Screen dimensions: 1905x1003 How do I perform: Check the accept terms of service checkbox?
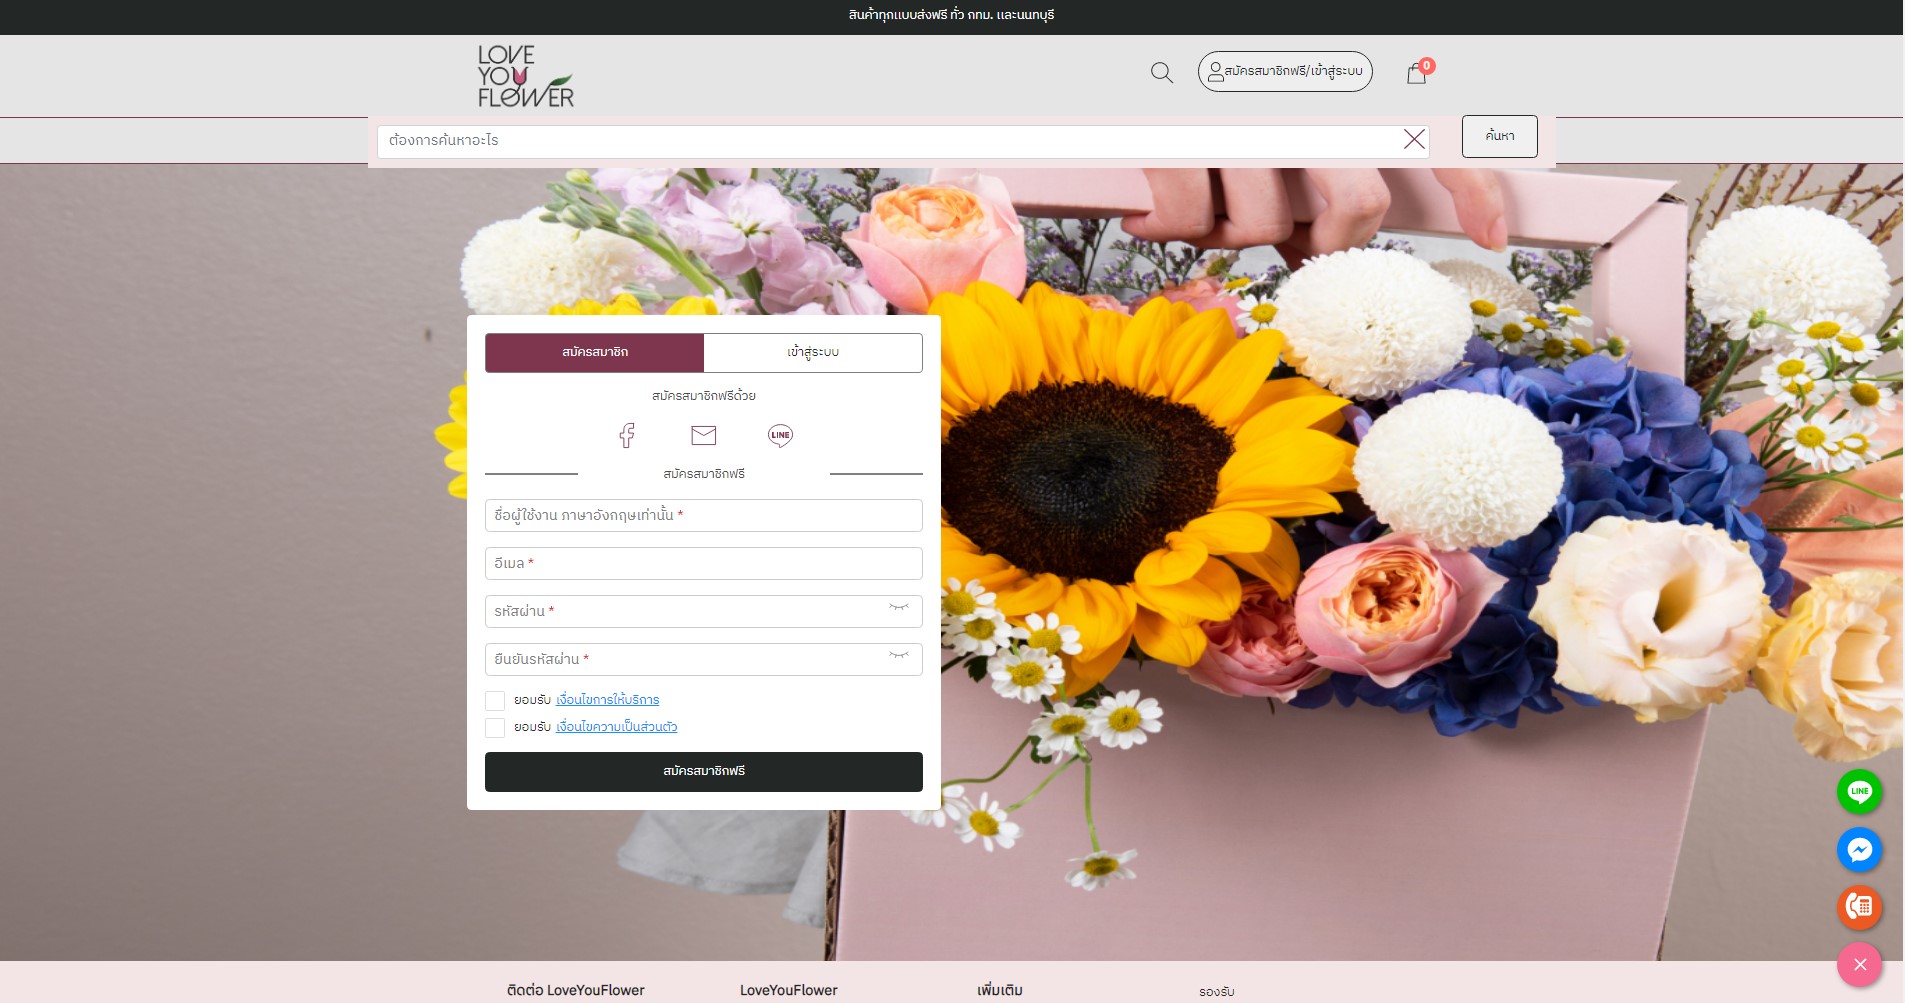point(495,700)
